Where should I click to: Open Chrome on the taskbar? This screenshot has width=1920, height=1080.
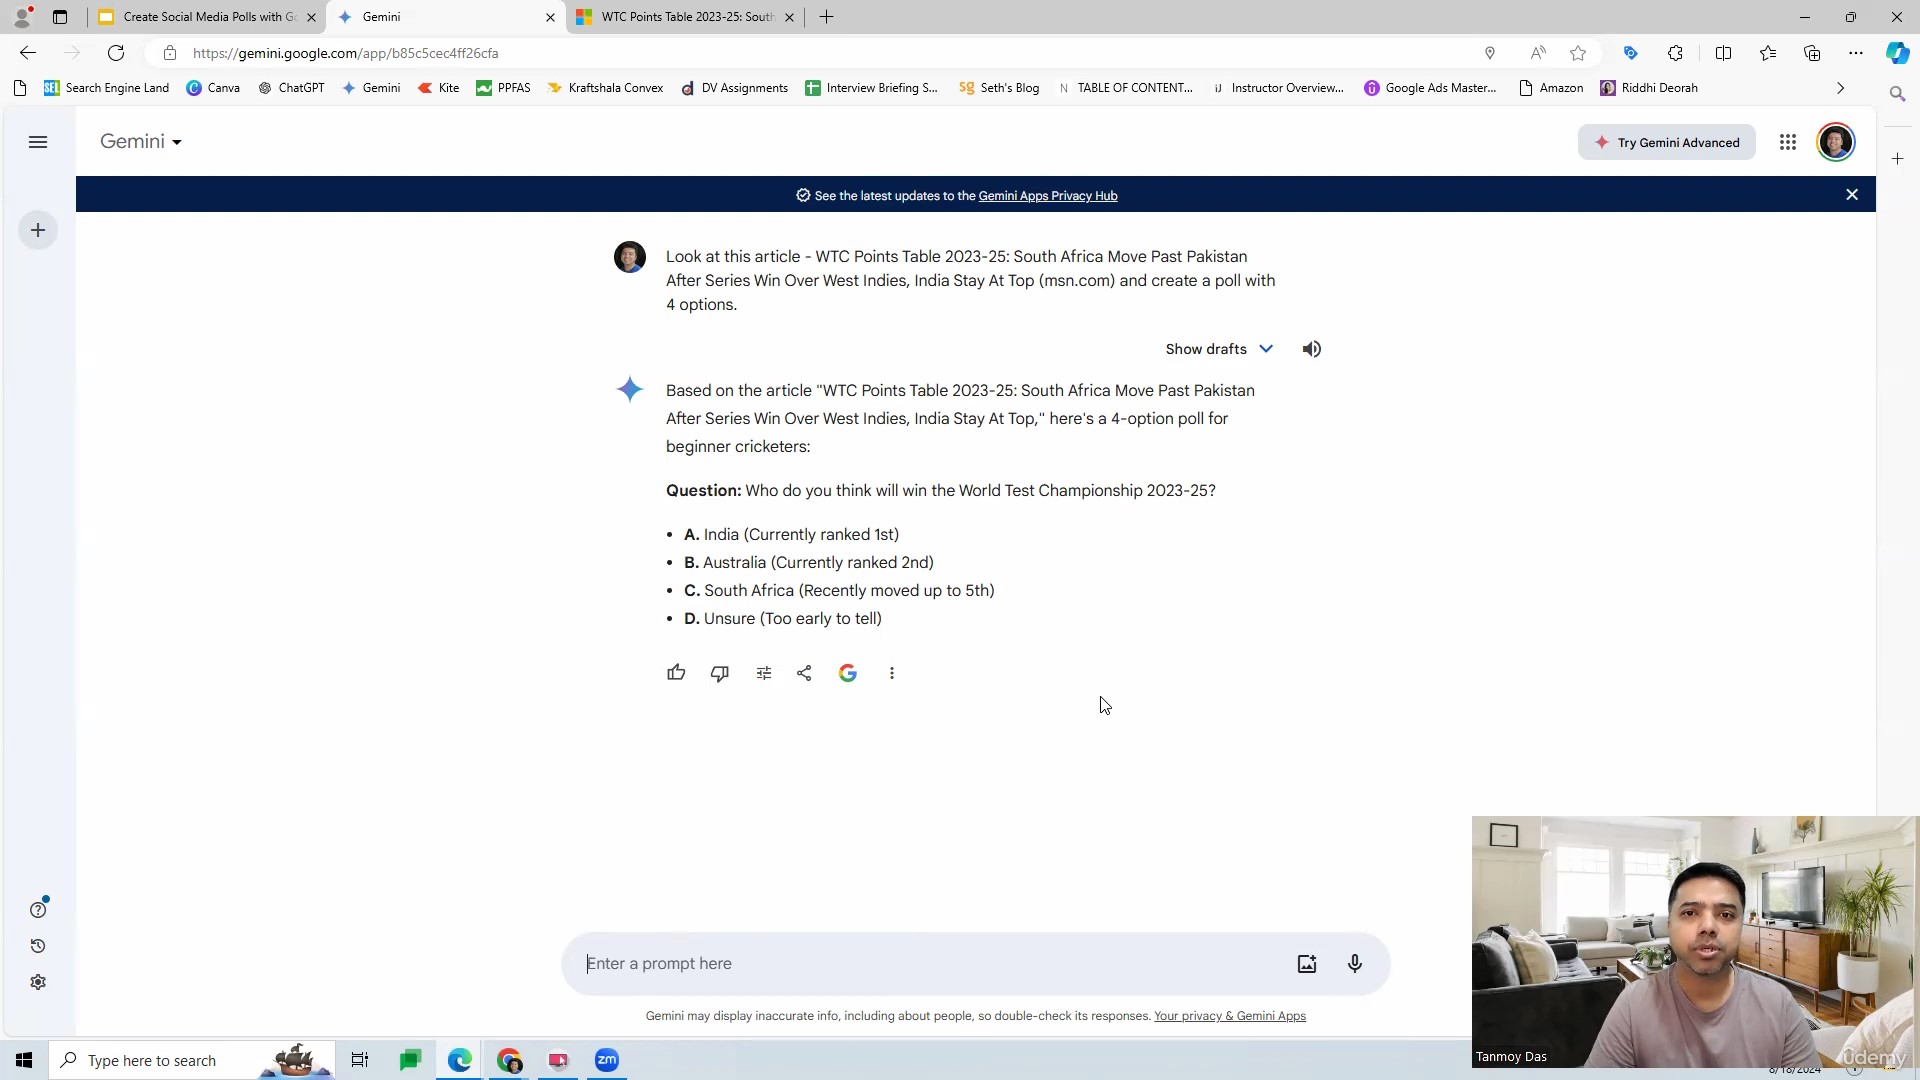pos(510,1060)
